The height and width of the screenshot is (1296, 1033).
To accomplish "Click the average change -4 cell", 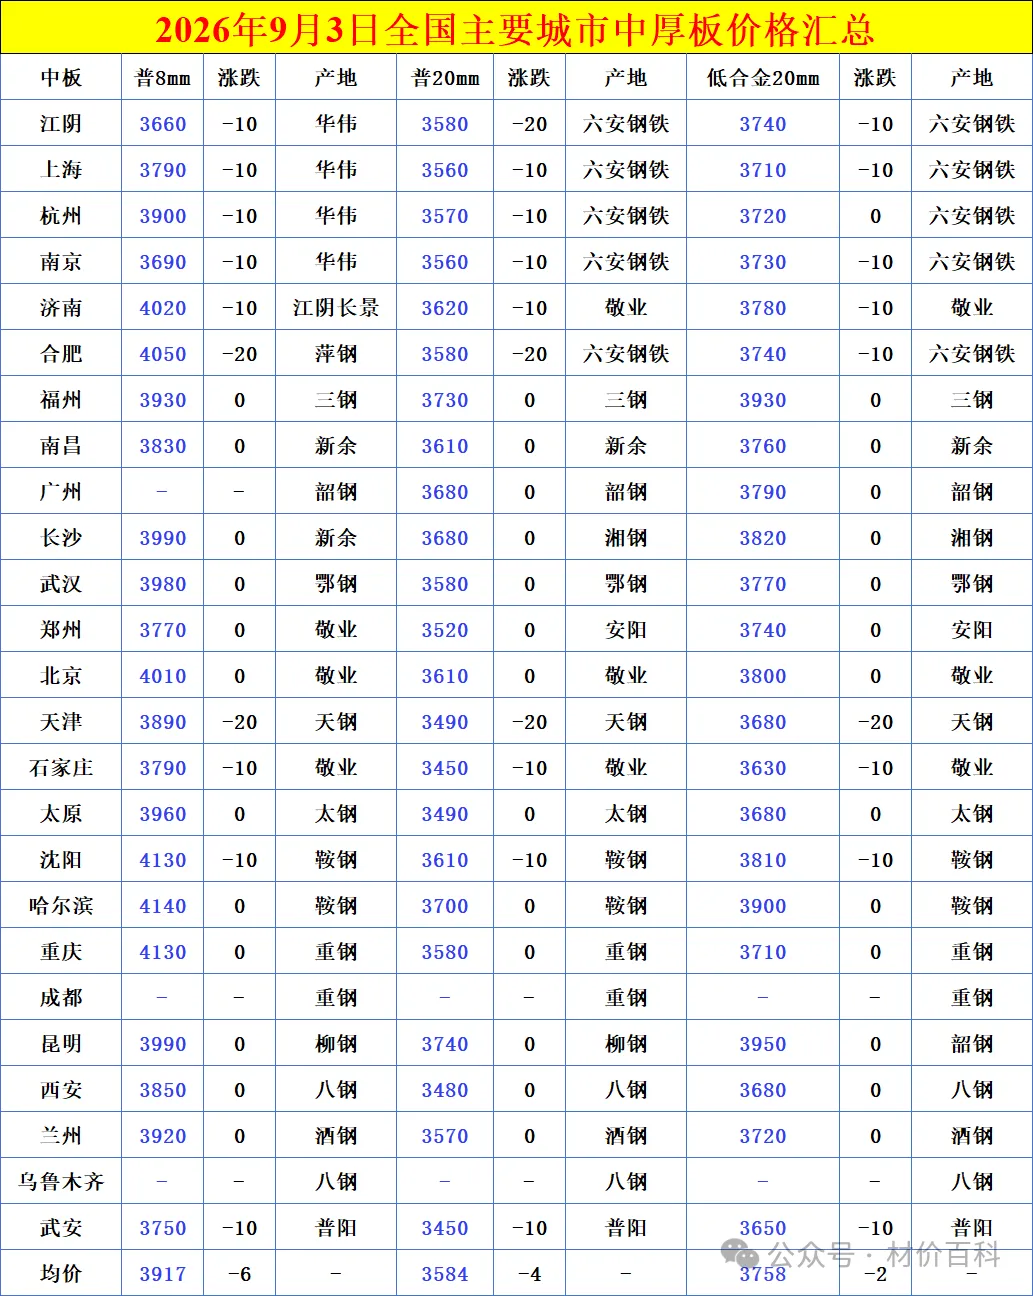I will tap(530, 1274).
